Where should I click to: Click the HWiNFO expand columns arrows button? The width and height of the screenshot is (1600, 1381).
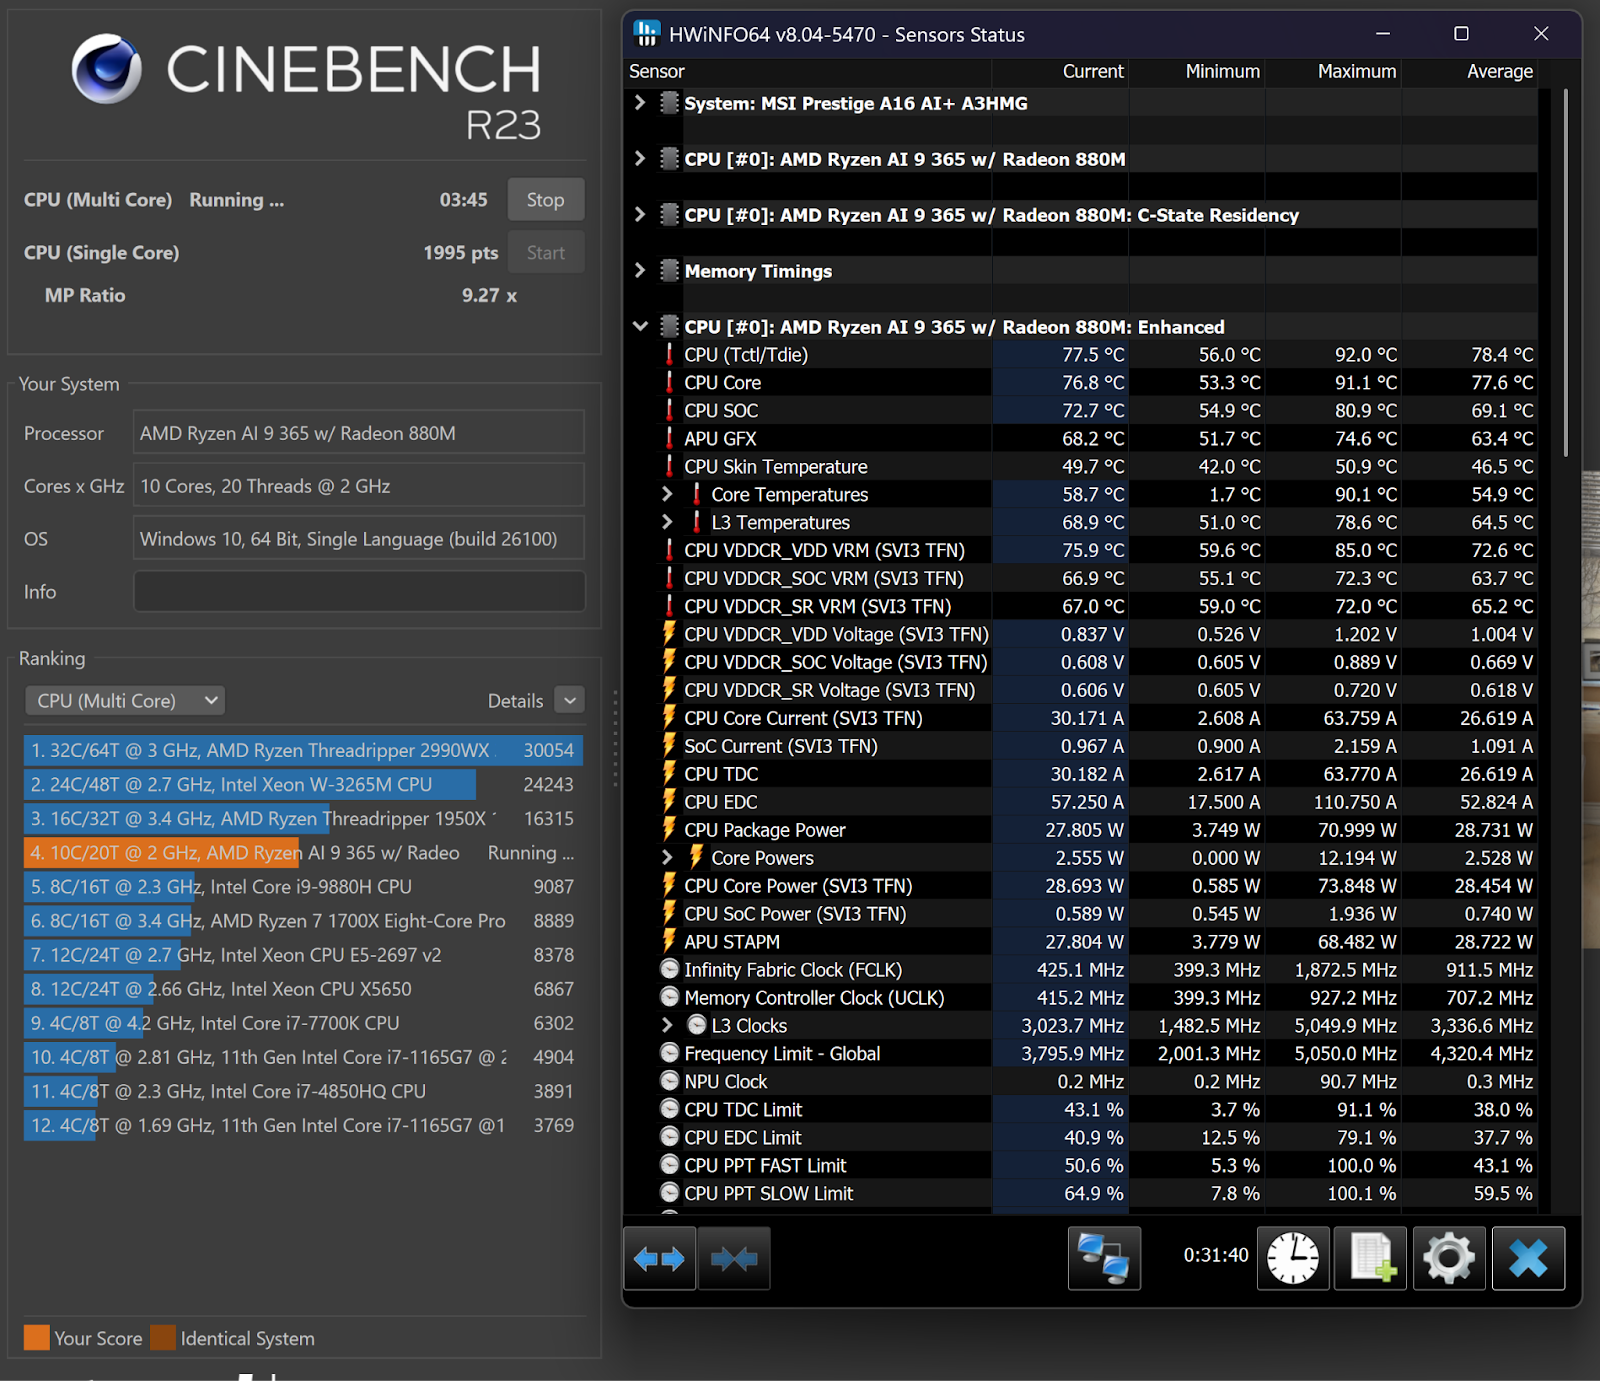660,1258
